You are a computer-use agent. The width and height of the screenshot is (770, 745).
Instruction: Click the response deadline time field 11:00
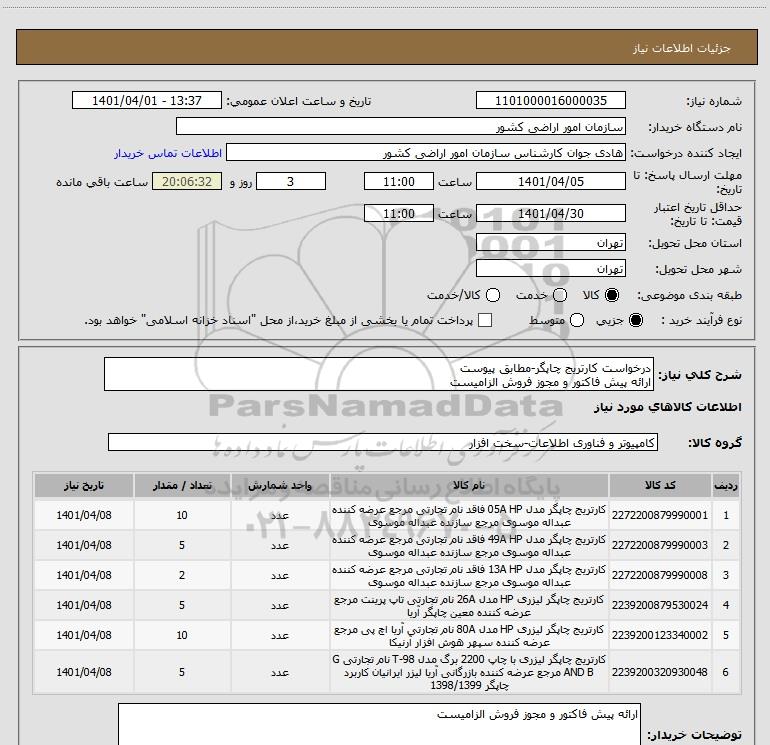tap(399, 181)
